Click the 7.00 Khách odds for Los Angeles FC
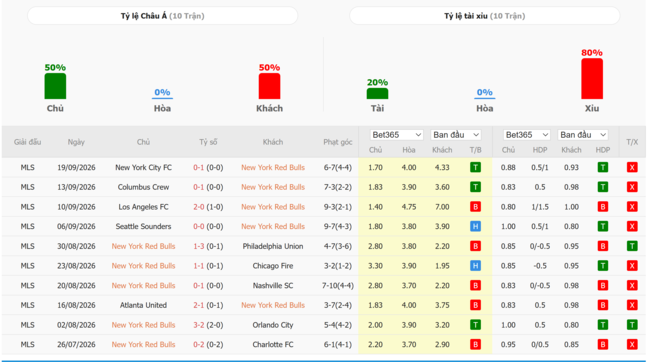 pyautogui.click(x=442, y=207)
